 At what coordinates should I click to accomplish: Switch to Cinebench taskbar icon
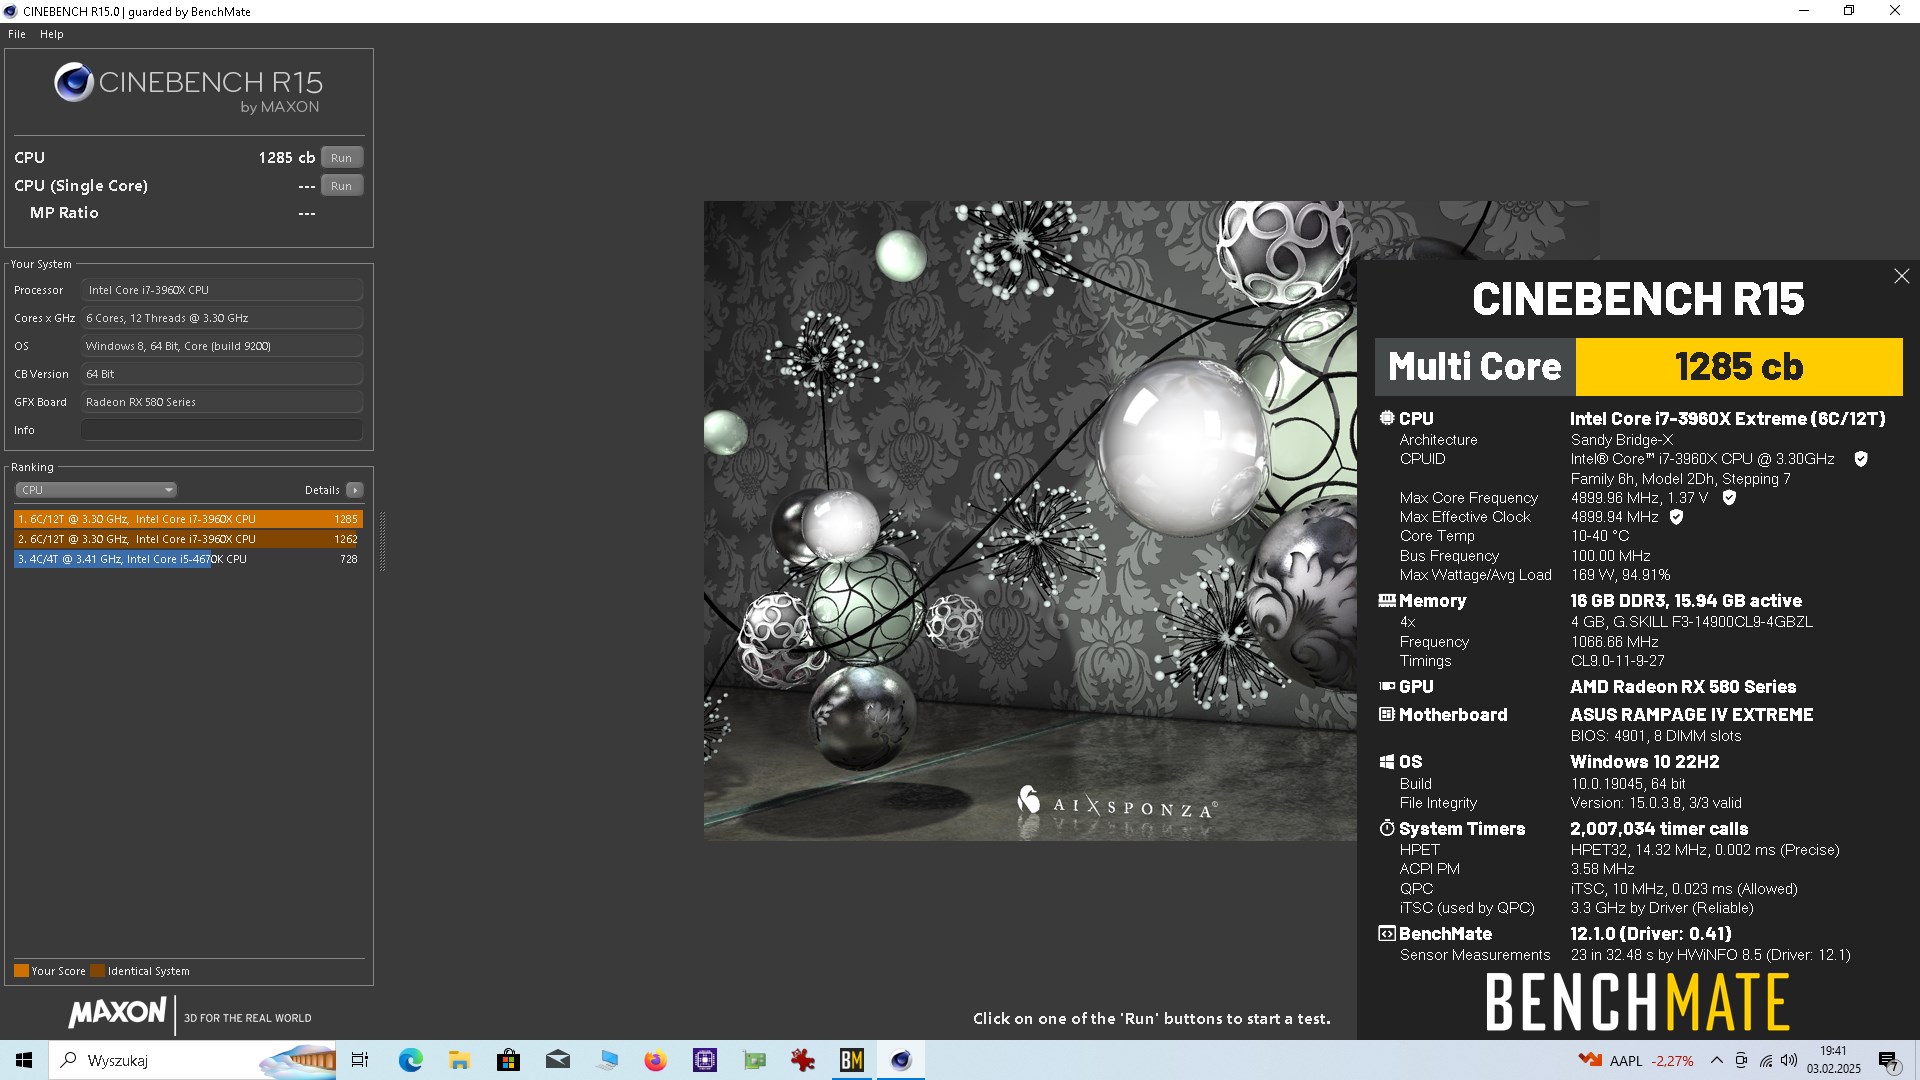[901, 1060]
